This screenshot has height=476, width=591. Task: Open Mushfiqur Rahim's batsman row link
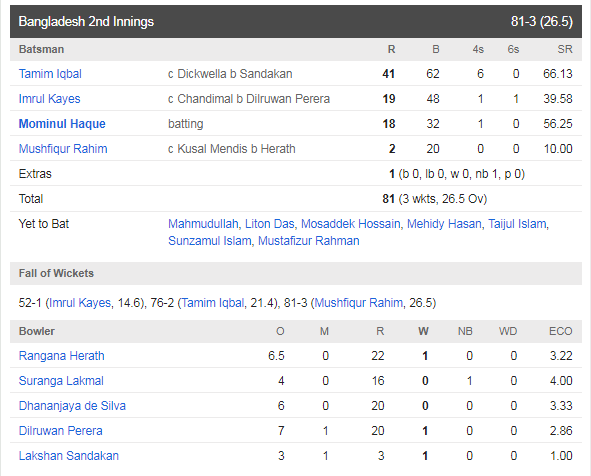pos(63,149)
